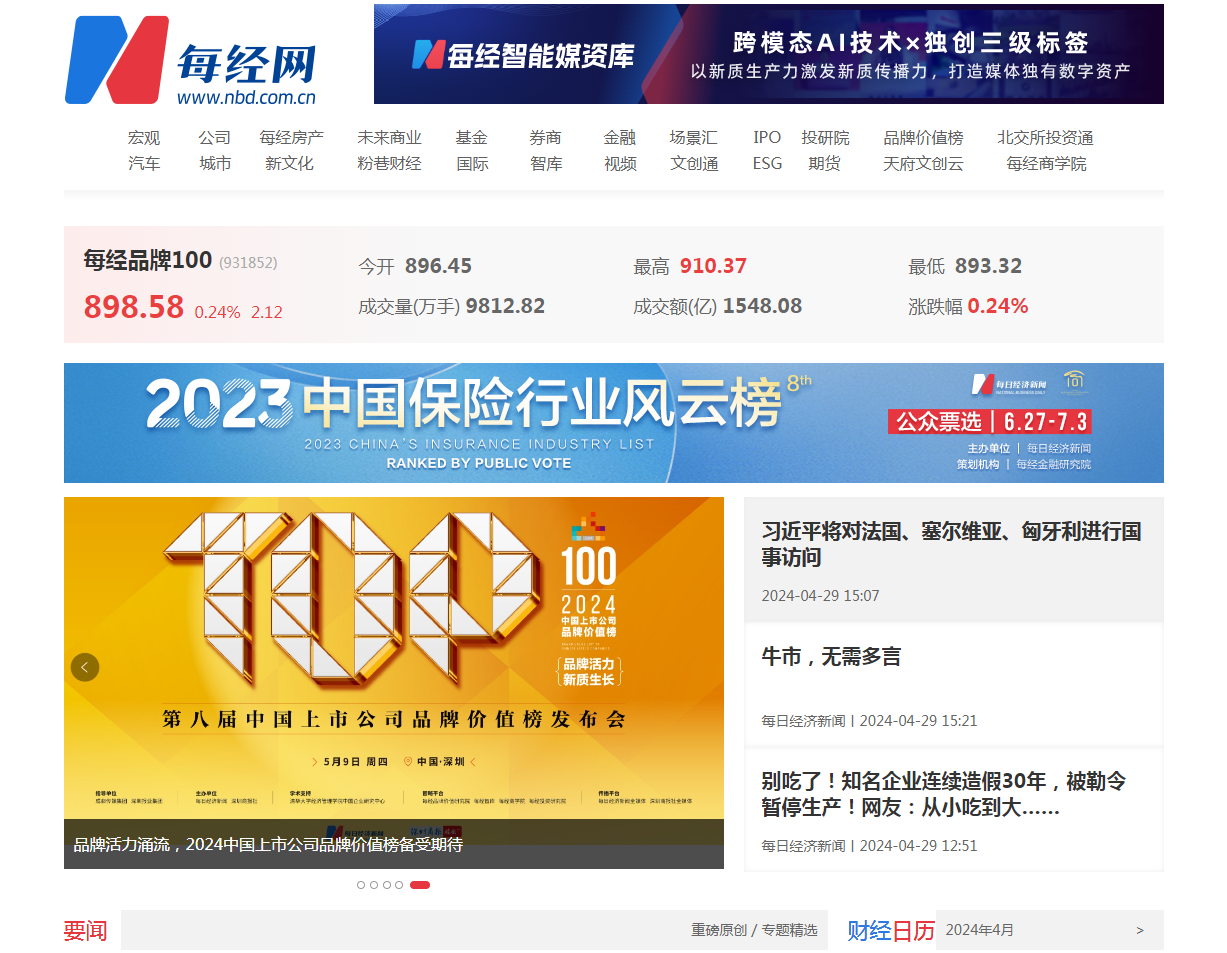Open 天府文创云 from the menu
Screen dimensions: 1227x953
click(923, 164)
